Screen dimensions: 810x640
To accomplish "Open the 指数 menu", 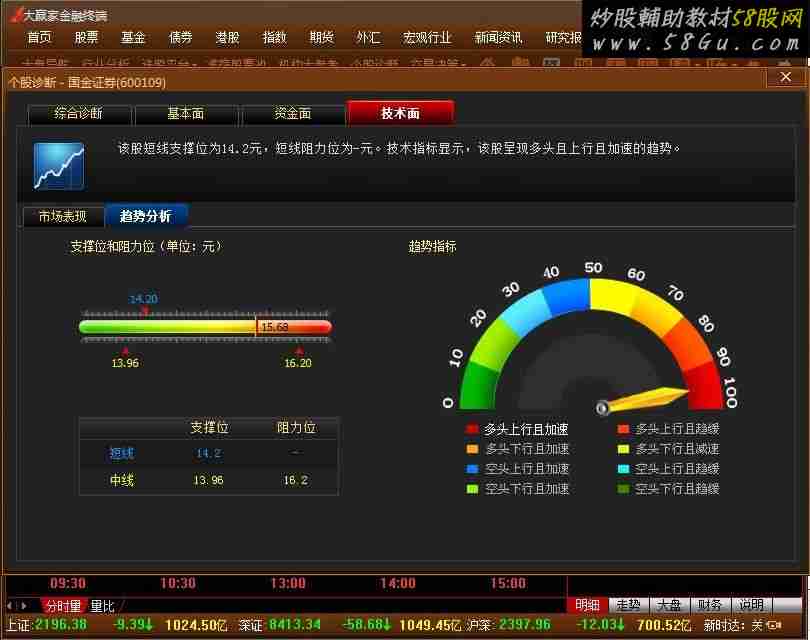I will [274, 37].
